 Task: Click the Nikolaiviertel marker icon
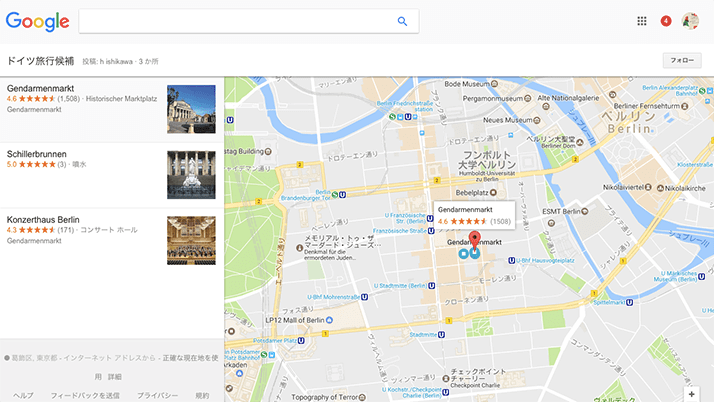coord(648,187)
